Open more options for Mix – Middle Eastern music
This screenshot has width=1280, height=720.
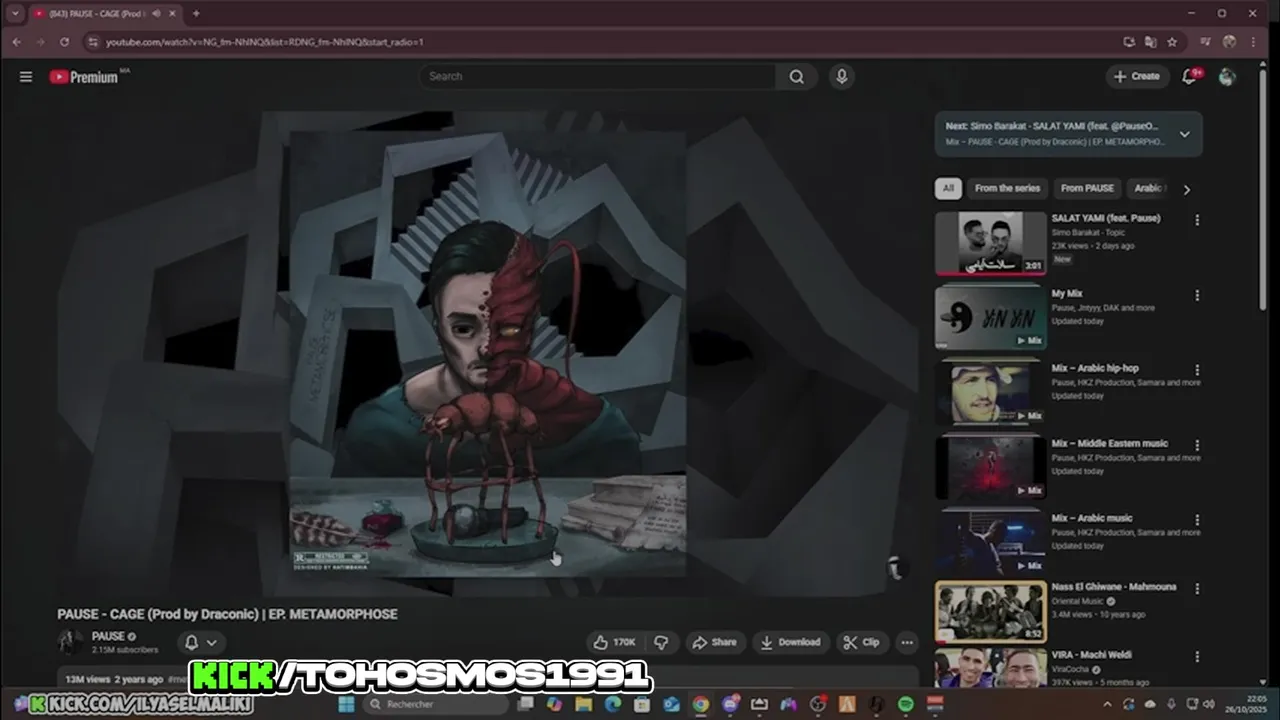coord(1197,445)
